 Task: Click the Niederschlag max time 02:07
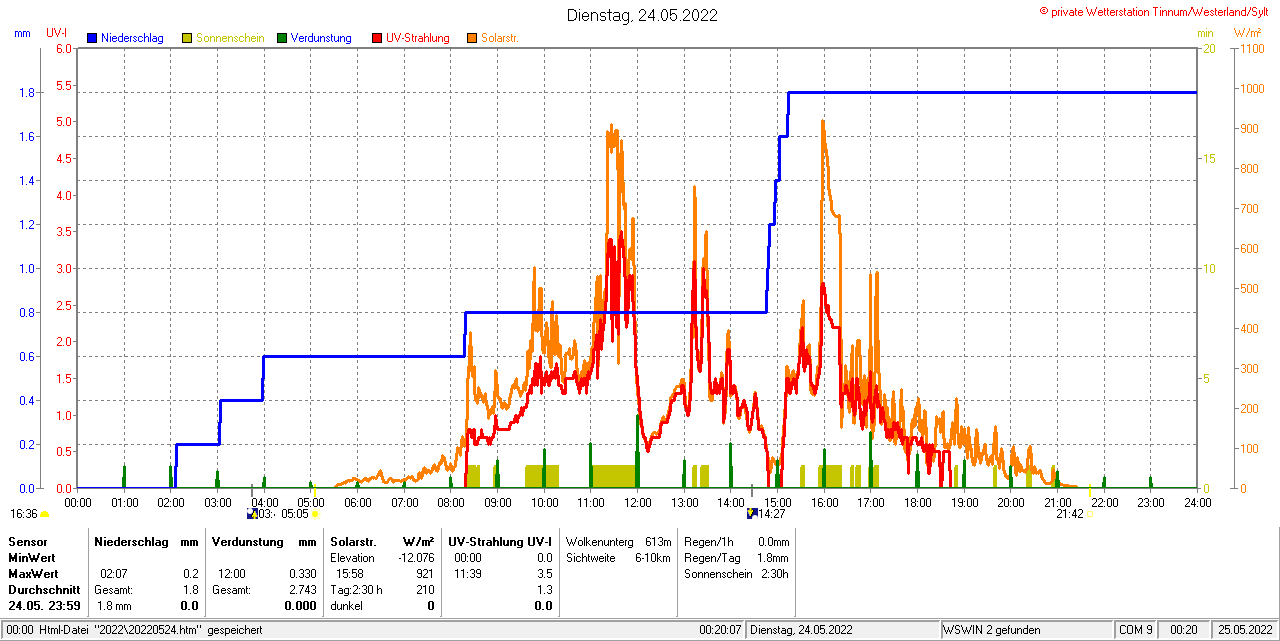(113, 574)
